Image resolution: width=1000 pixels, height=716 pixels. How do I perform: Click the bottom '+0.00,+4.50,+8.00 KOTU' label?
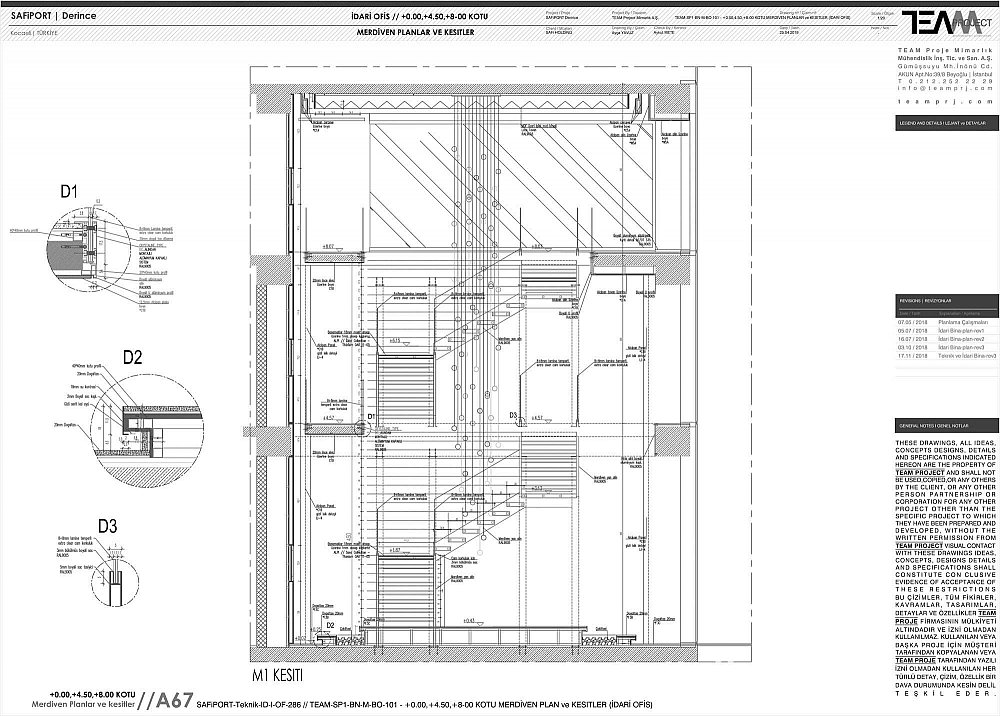[92, 694]
